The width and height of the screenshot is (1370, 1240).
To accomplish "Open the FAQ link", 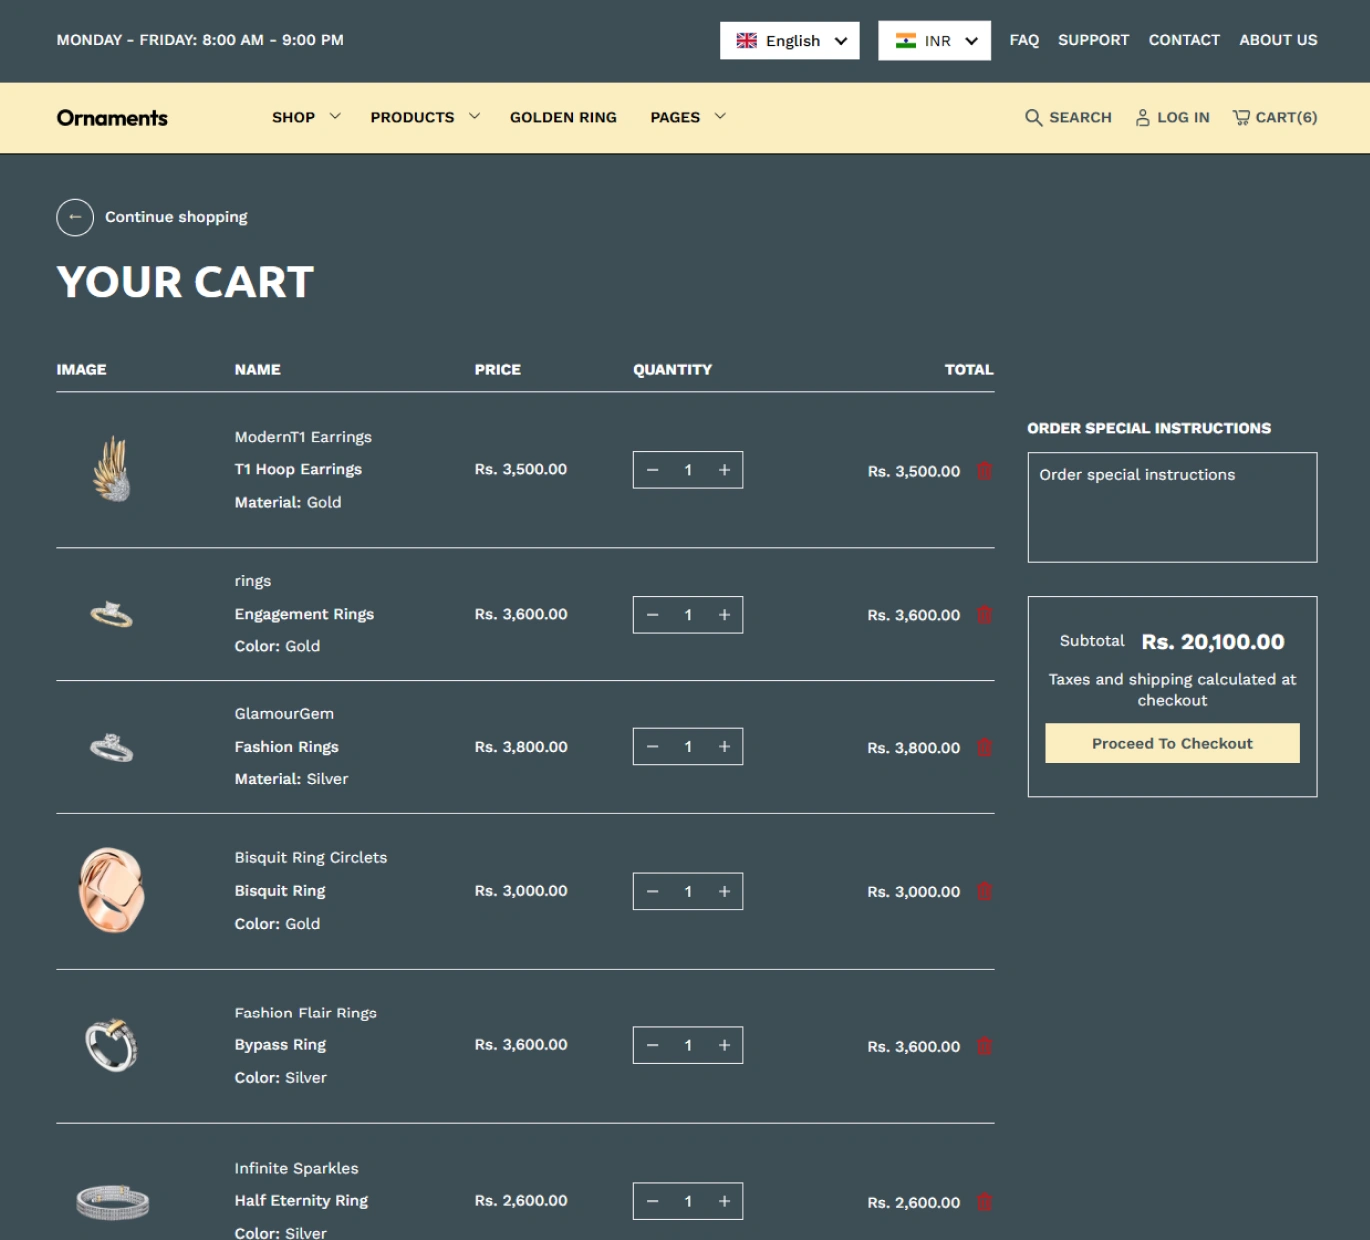I will (x=1024, y=40).
